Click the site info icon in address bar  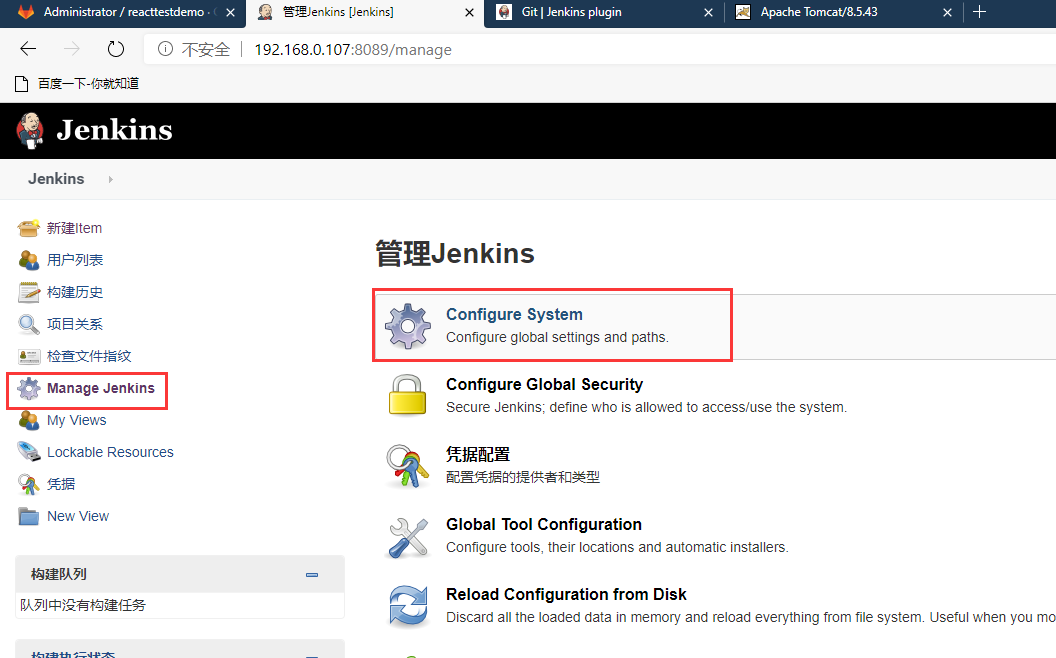point(165,49)
